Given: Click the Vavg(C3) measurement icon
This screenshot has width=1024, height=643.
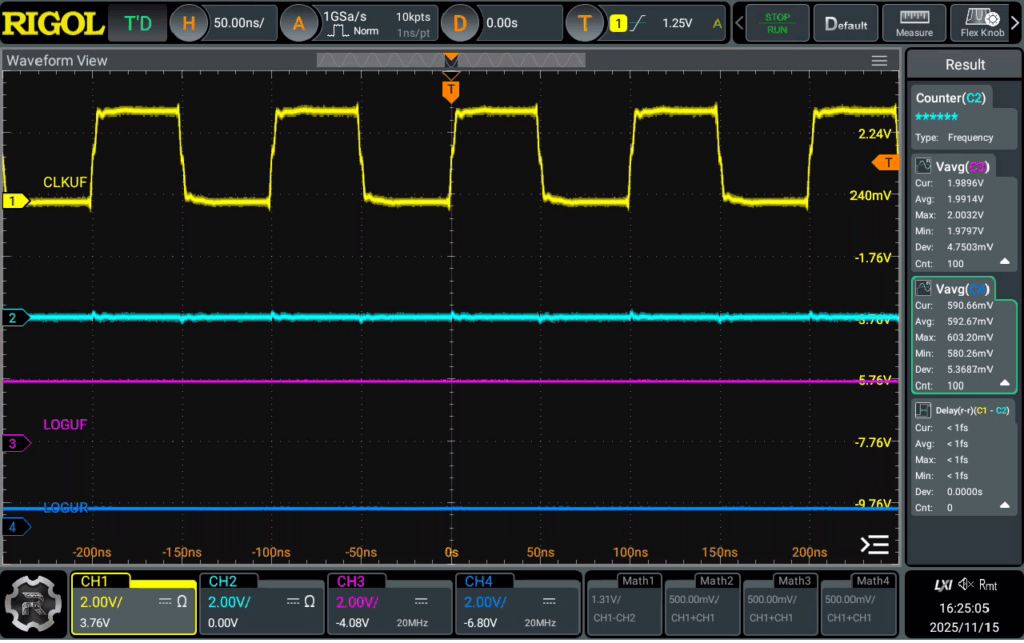Looking at the screenshot, I should tap(923, 166).
